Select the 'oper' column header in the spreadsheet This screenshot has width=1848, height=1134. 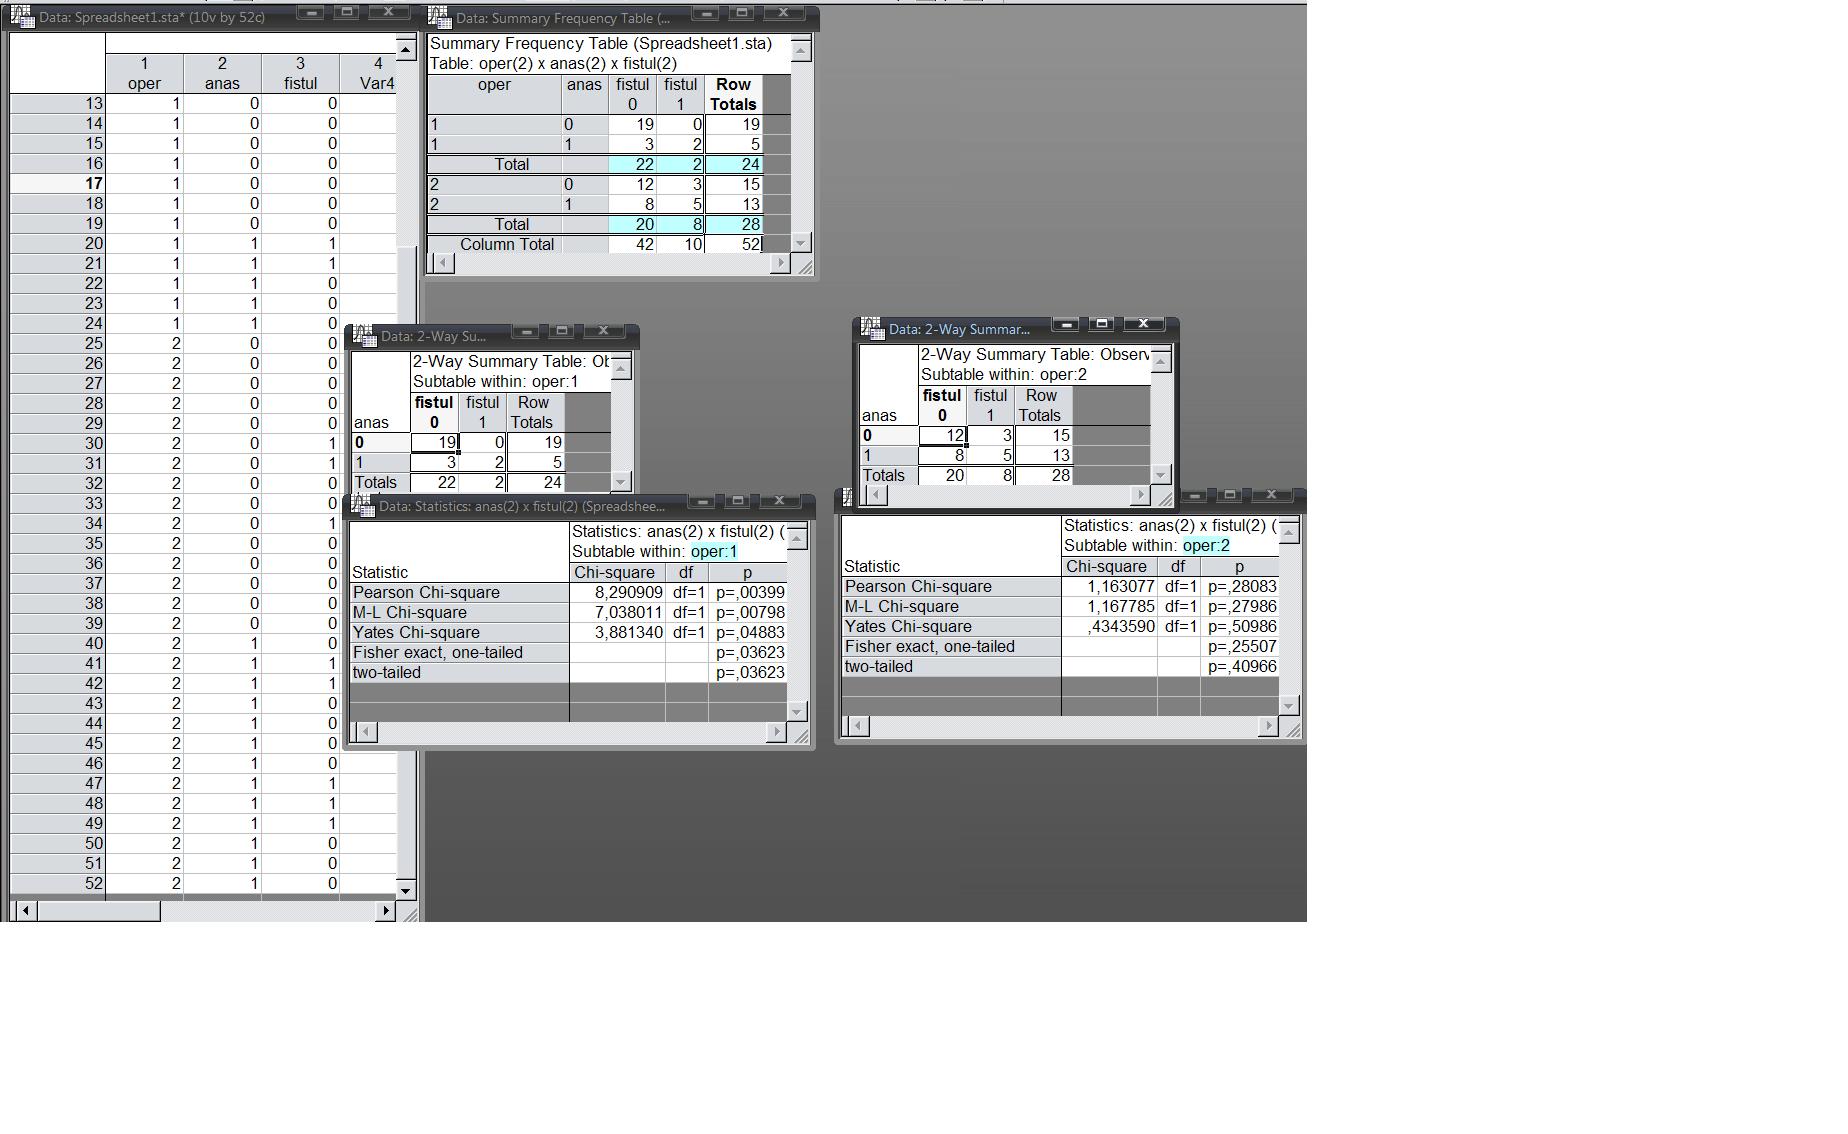144,74
